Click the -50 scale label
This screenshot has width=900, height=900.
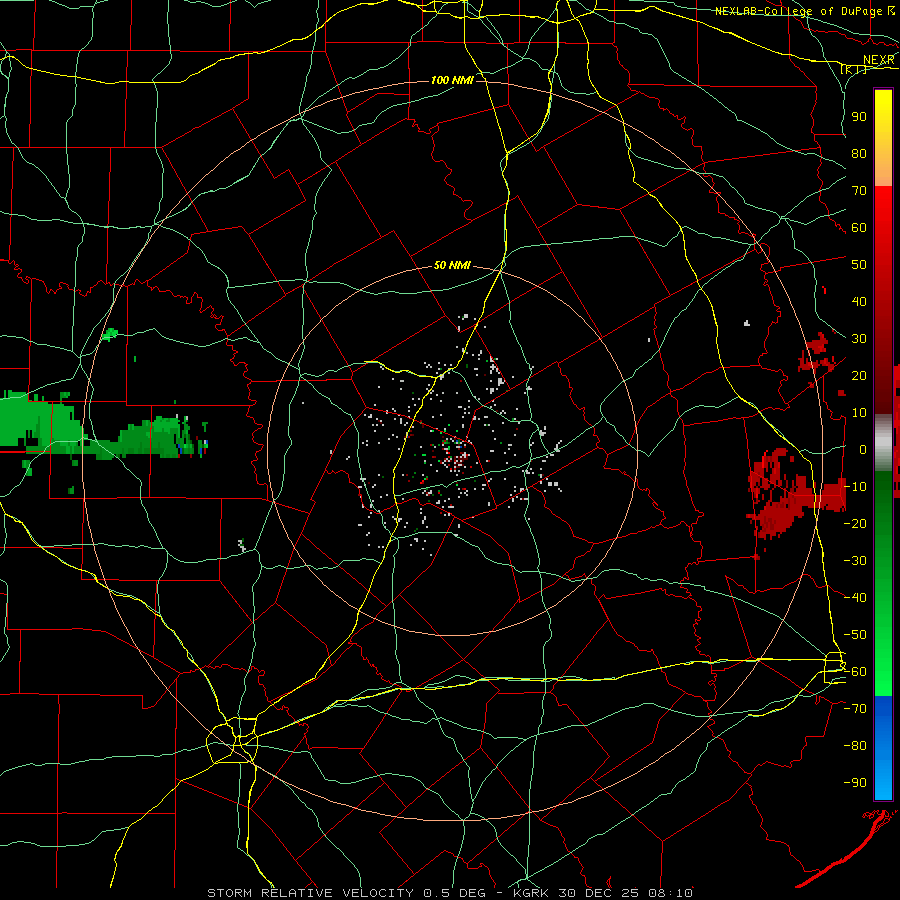pyautogui.click(x=856, y=635)
